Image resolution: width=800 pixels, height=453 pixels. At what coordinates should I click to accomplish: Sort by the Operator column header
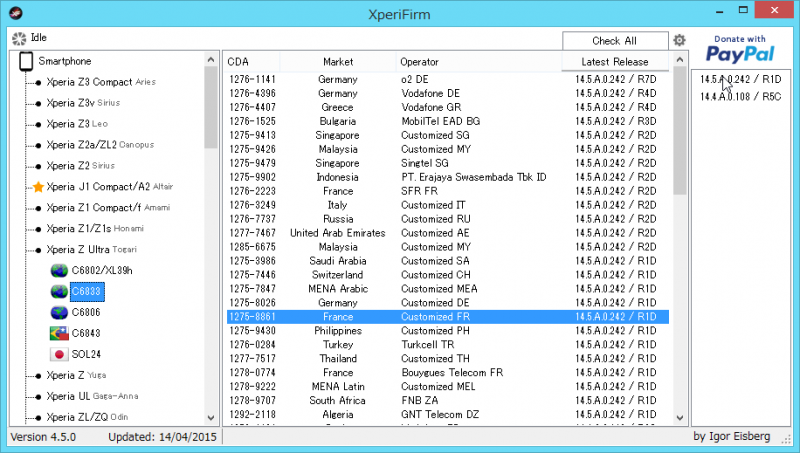[x=479, y=62]
